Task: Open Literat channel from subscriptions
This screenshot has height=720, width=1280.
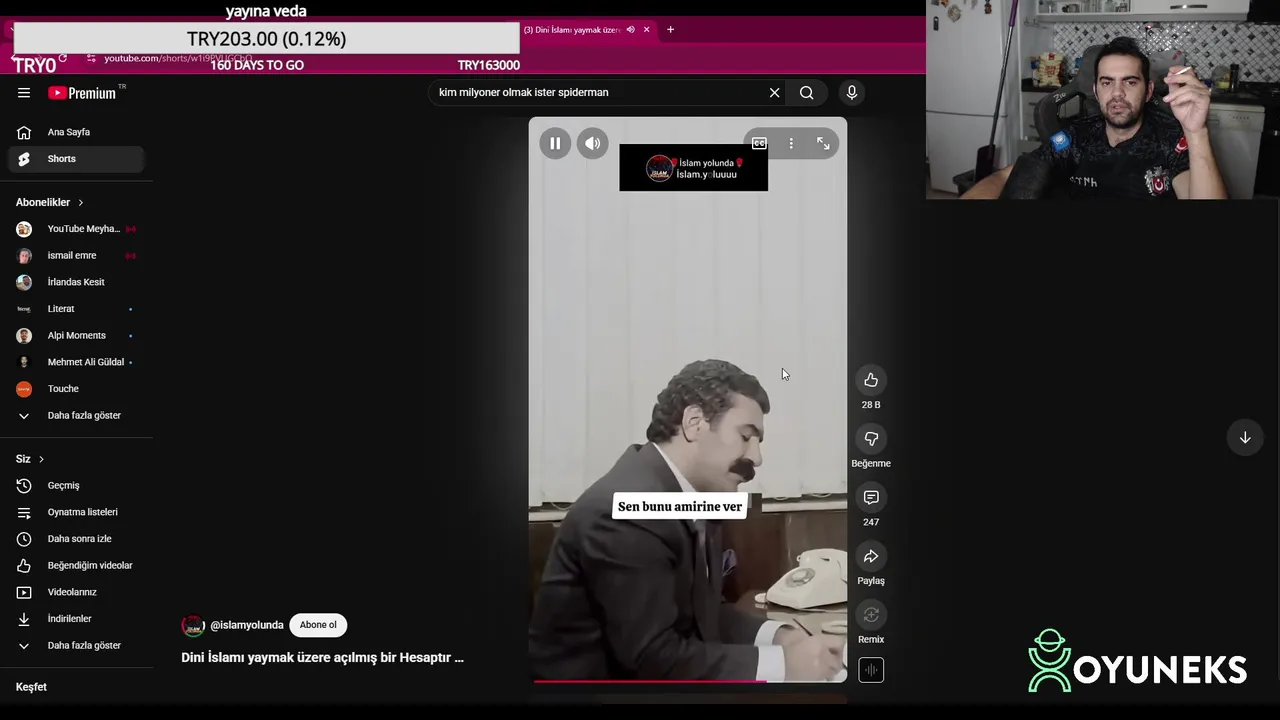Action: point(76,309)
